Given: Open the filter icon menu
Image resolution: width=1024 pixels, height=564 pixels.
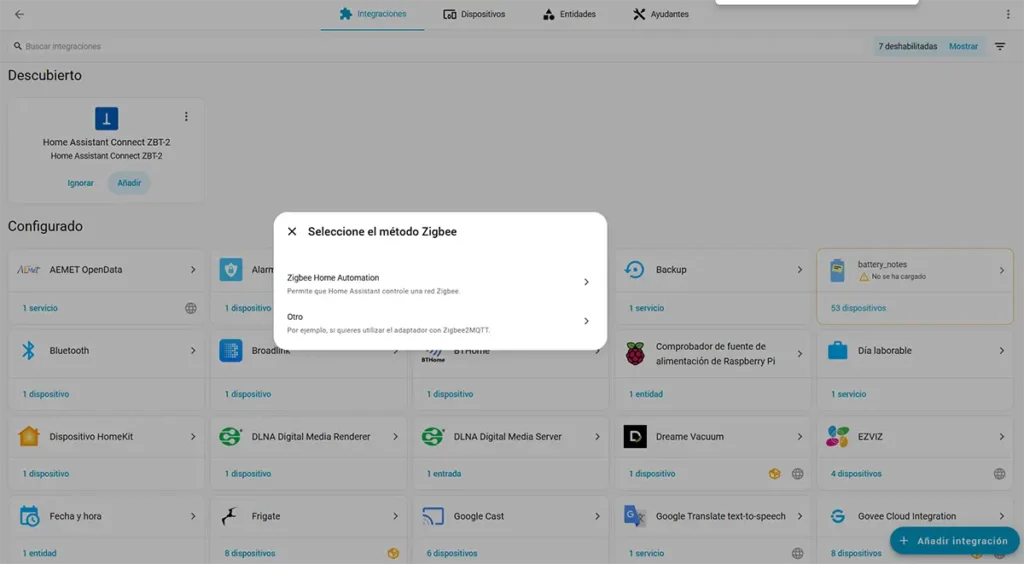Looking at the screenshot, I should click(1000, 46).
